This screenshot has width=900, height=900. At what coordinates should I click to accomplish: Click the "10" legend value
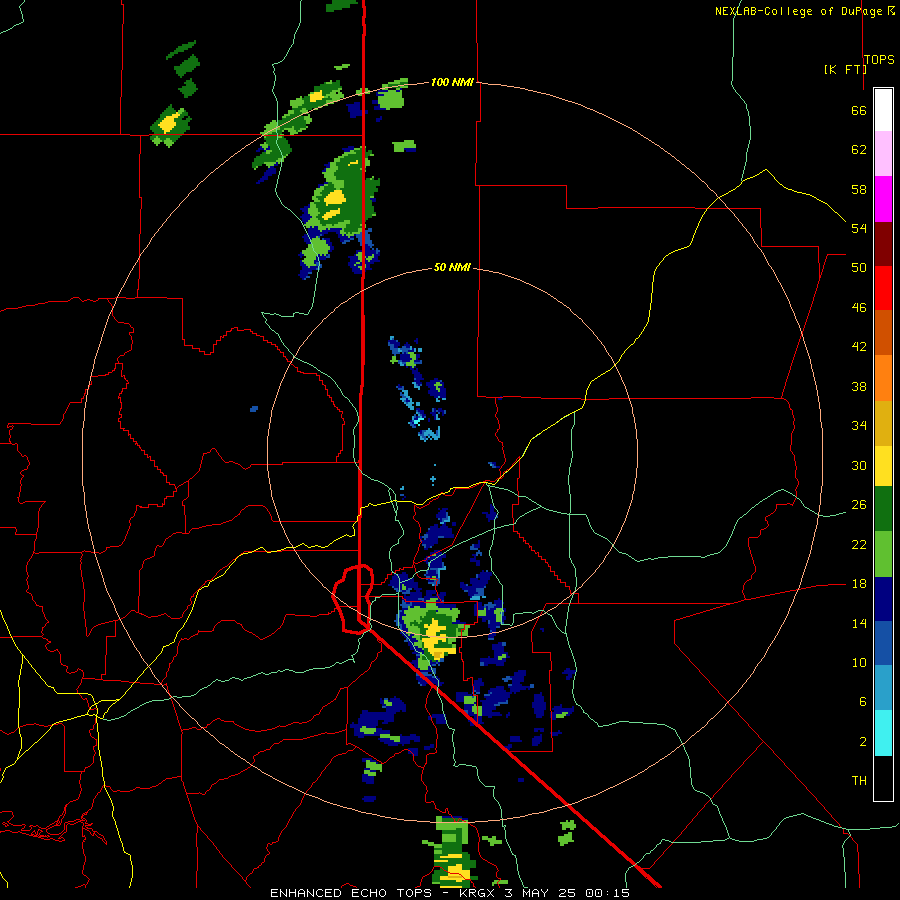[x=859, y=662]
